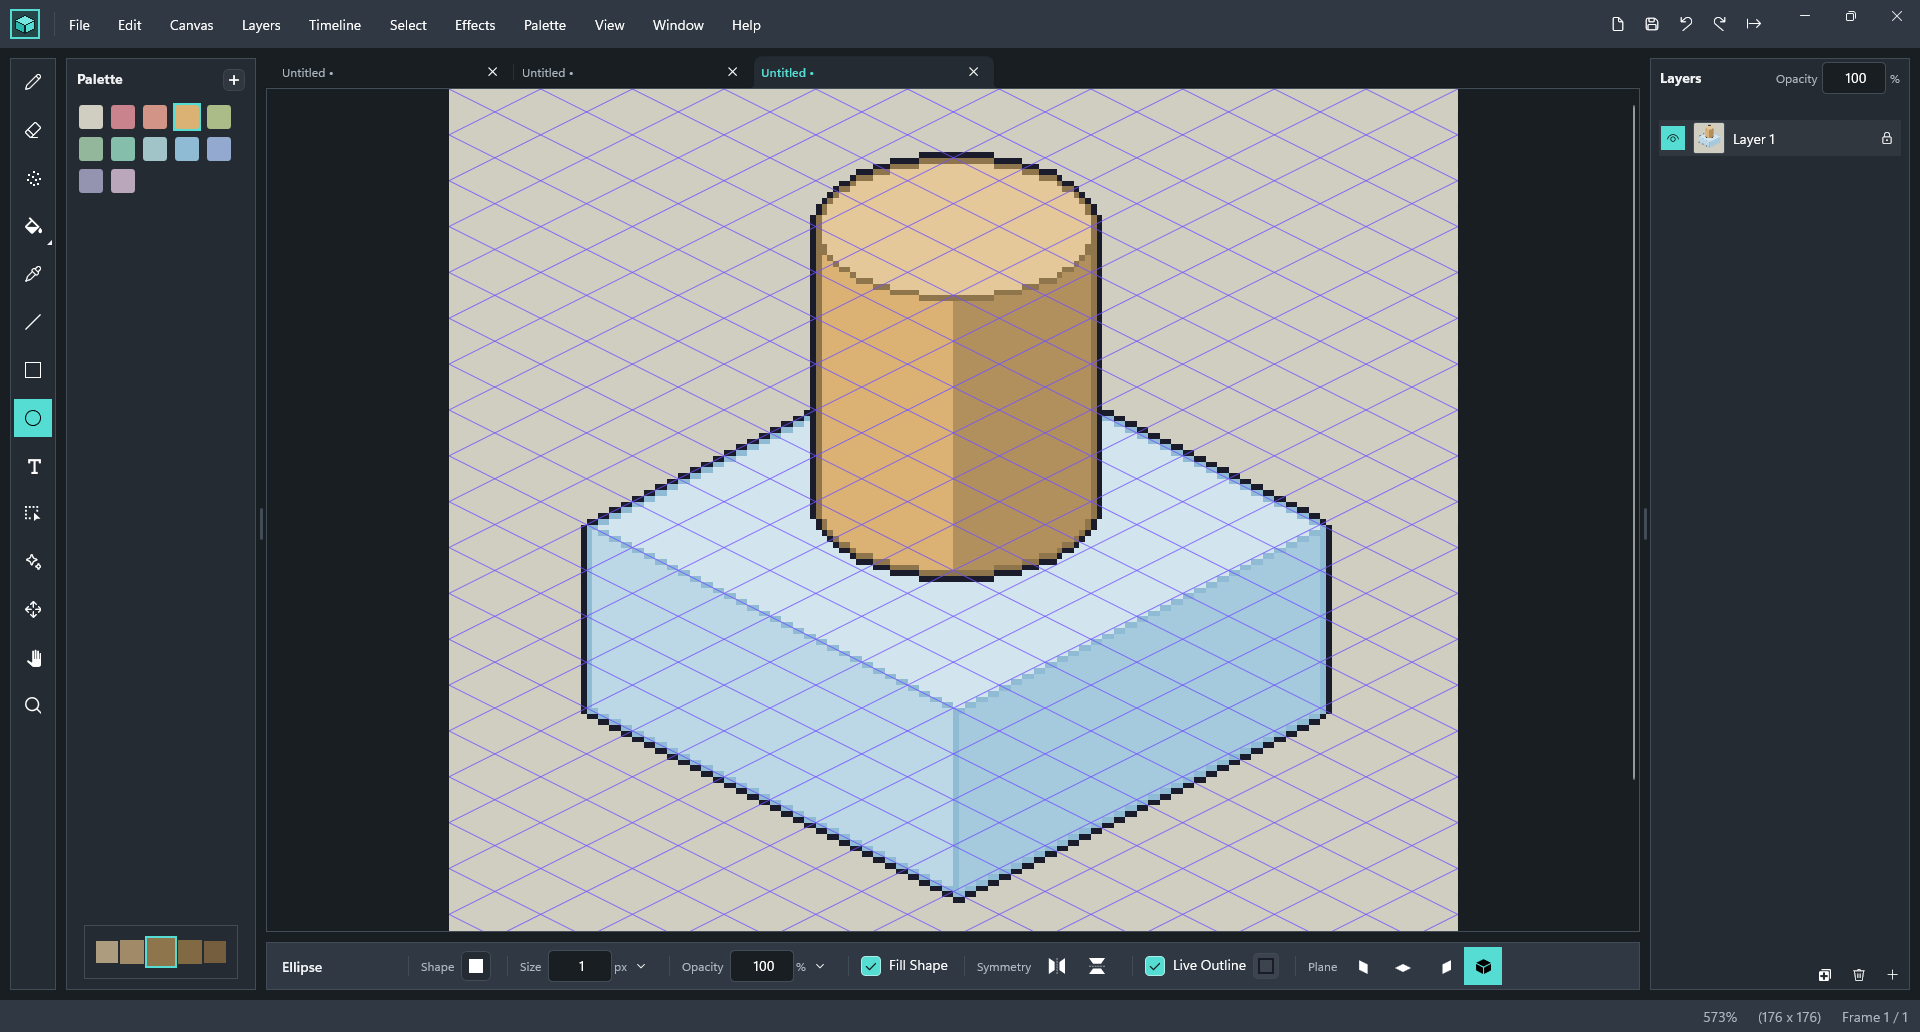Create a new file with the document icon

click(1618, 24)
